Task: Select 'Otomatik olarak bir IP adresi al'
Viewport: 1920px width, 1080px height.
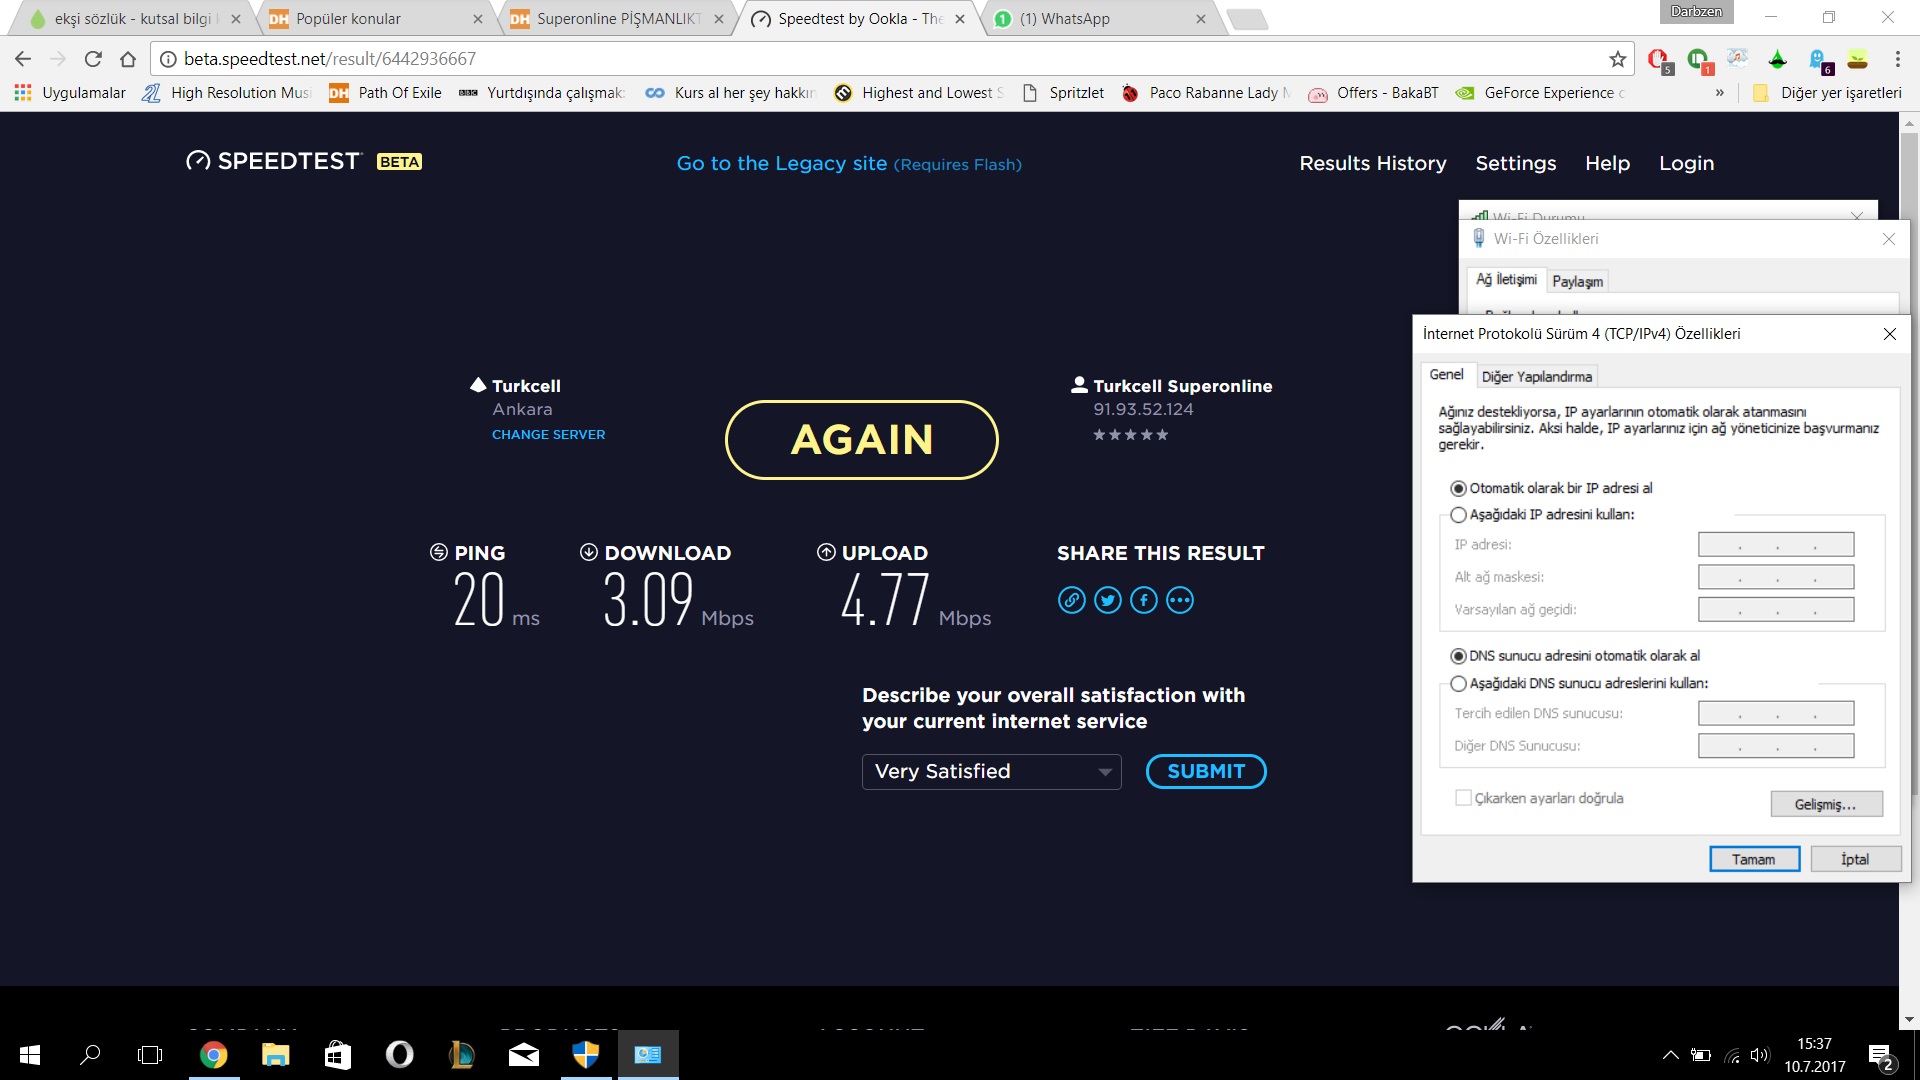Action: 1551,488
